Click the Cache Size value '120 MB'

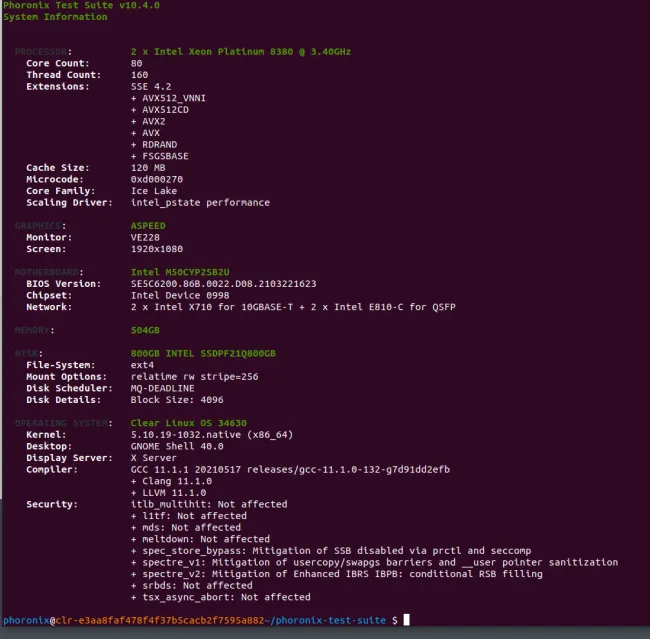(148, 168)
